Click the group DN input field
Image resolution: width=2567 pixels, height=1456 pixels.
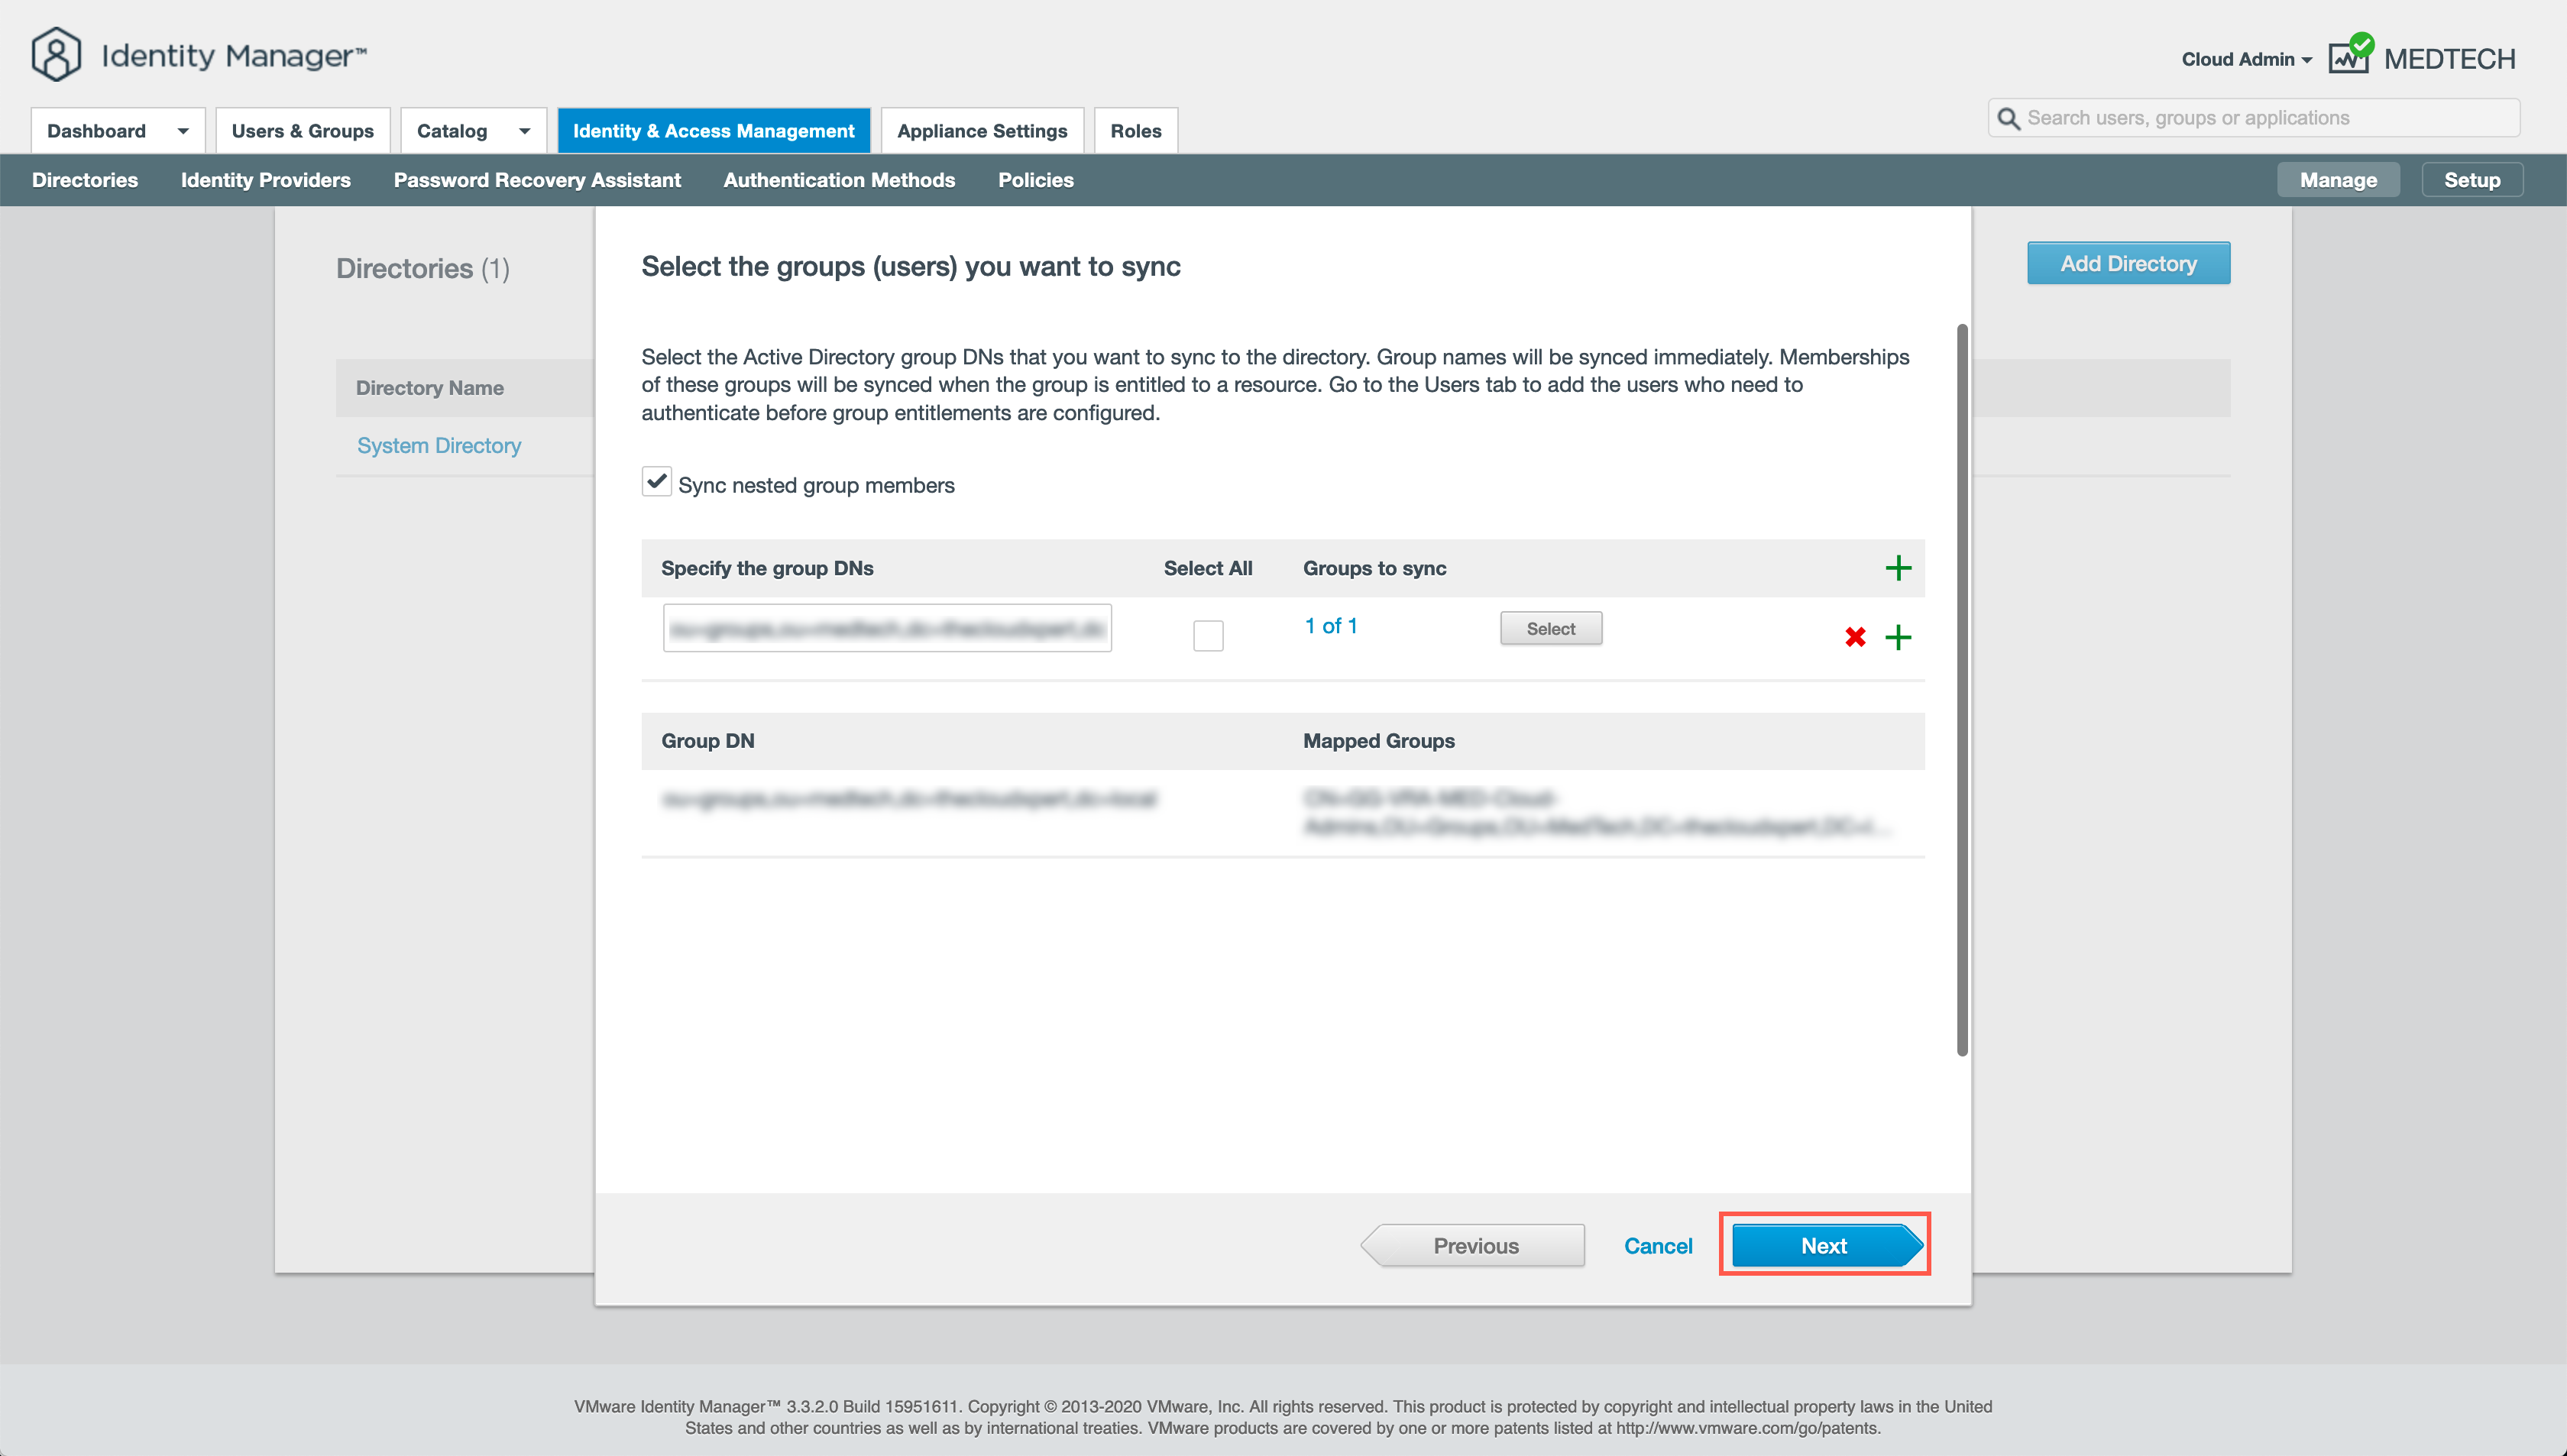click(x=886, y=628)
